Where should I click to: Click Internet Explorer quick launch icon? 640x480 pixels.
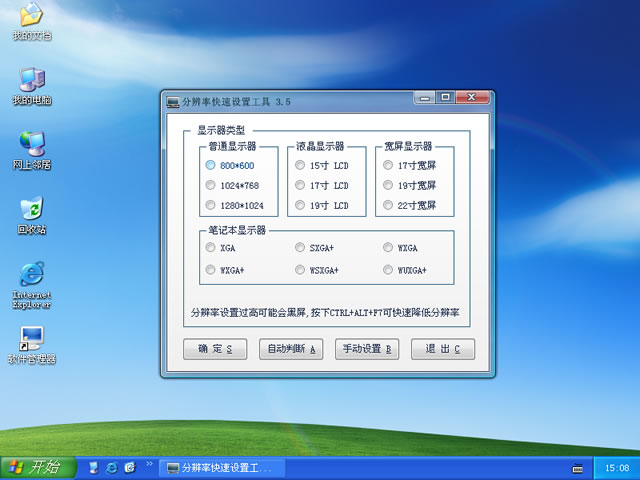pyautogui.click(x=111, y=468)
